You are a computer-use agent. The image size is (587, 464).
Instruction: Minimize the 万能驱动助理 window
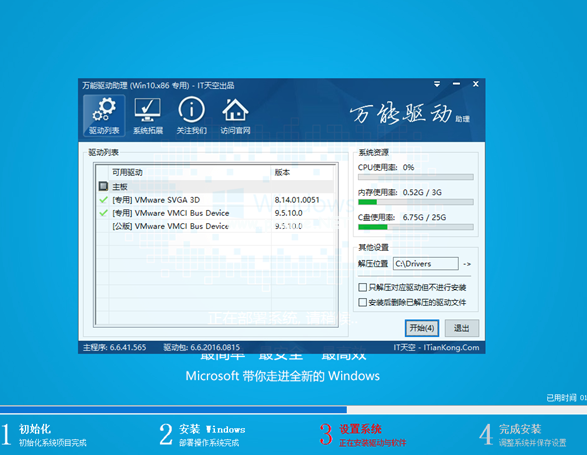click(456, 84)
